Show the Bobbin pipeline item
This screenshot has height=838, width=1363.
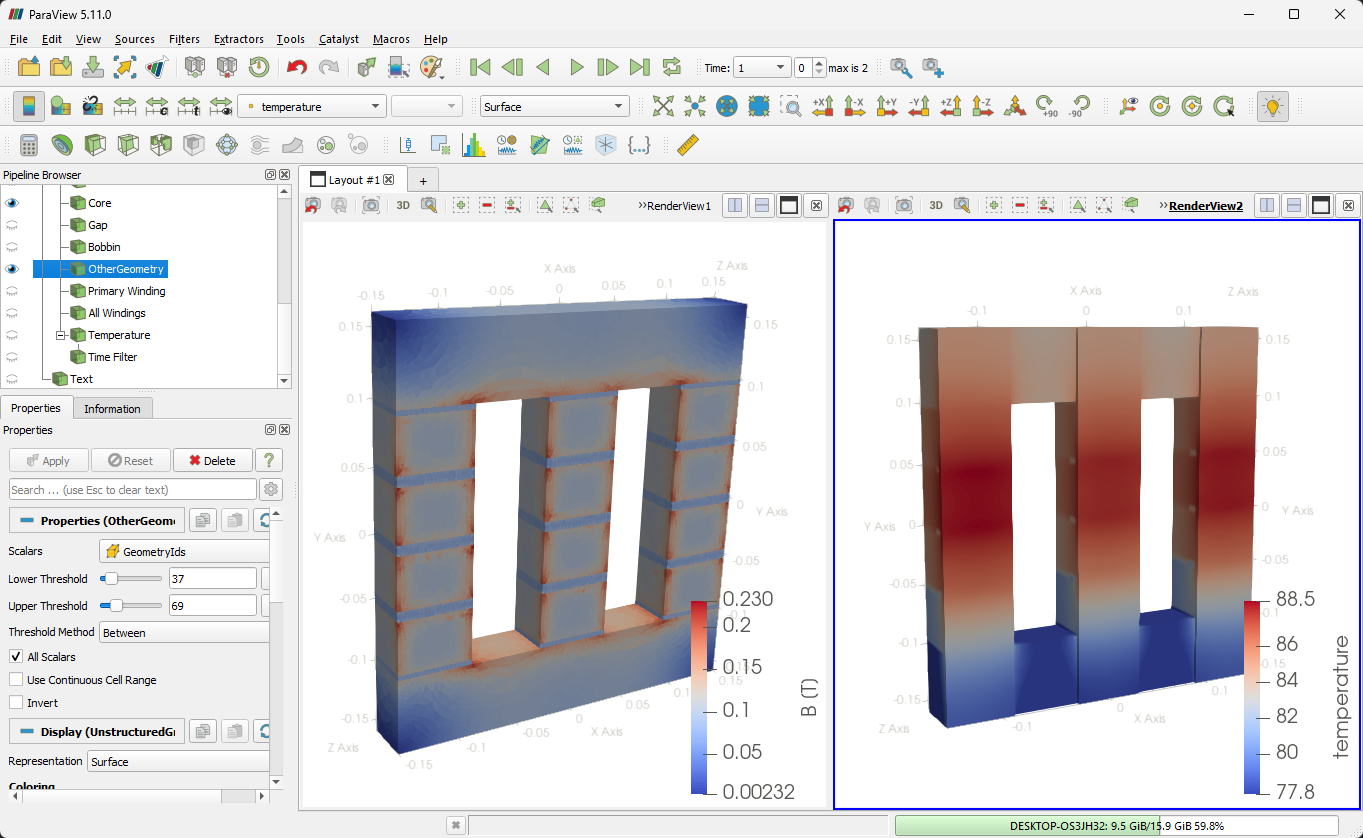click(x=13, y=247)
